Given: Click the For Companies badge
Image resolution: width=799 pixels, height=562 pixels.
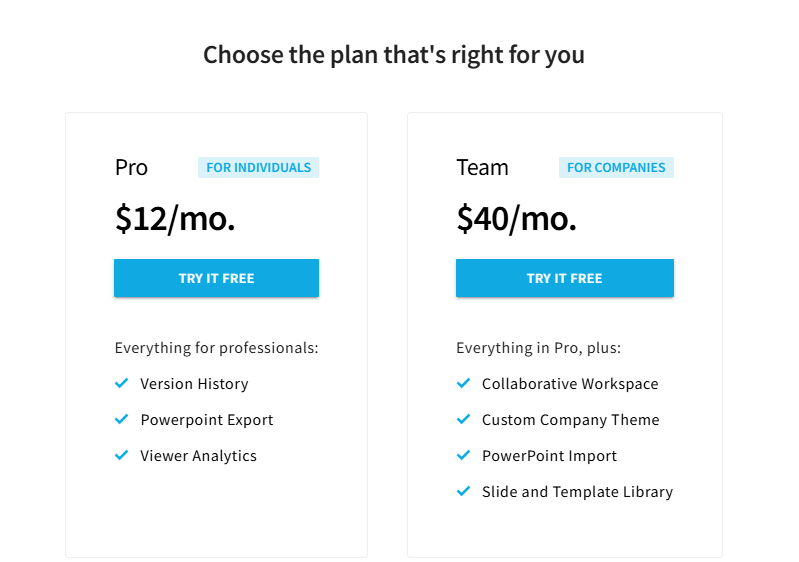Looking at the screenshot, I should (x=616, y=168).
